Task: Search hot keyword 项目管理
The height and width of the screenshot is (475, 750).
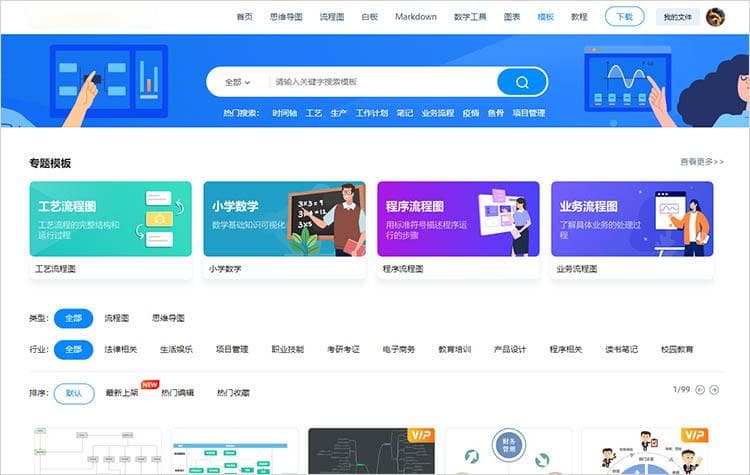Action: tap(529, 113)
